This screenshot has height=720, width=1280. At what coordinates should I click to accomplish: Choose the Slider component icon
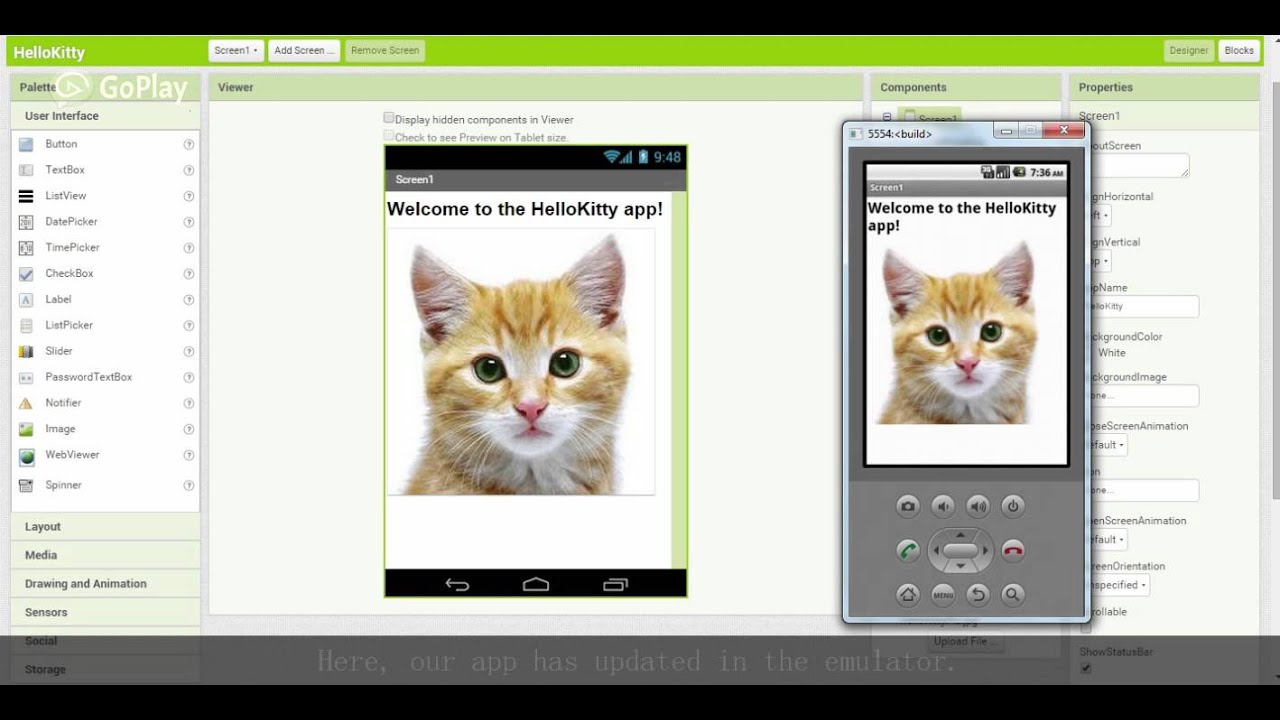26,352
